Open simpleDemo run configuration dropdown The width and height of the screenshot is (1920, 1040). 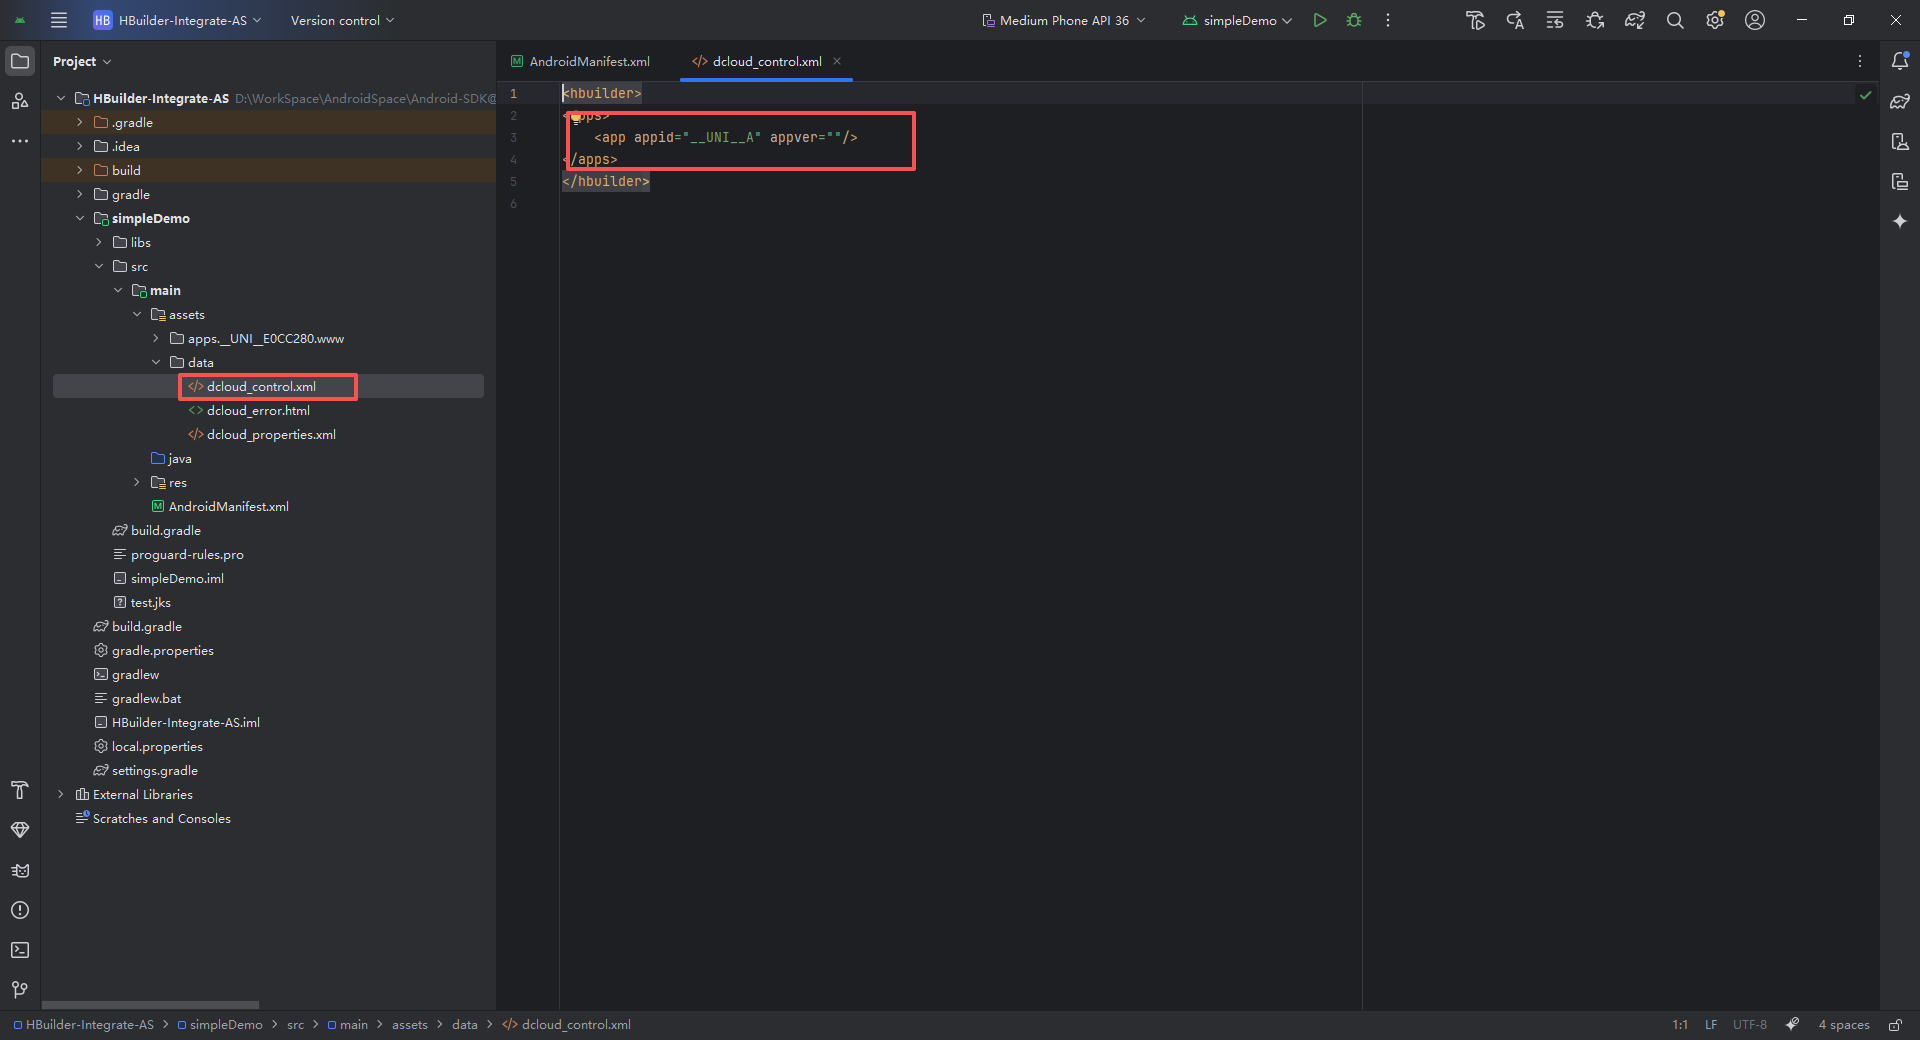(1238, 20)
